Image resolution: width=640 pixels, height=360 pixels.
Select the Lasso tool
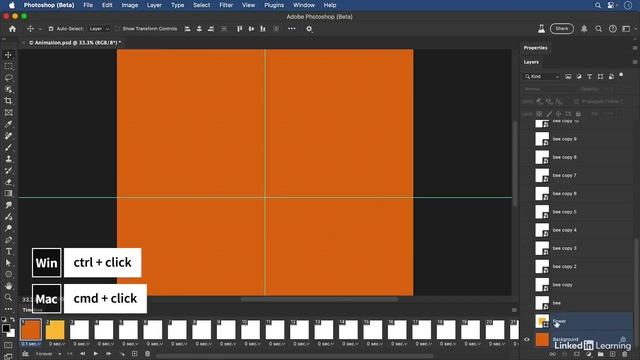click(9, 78)
